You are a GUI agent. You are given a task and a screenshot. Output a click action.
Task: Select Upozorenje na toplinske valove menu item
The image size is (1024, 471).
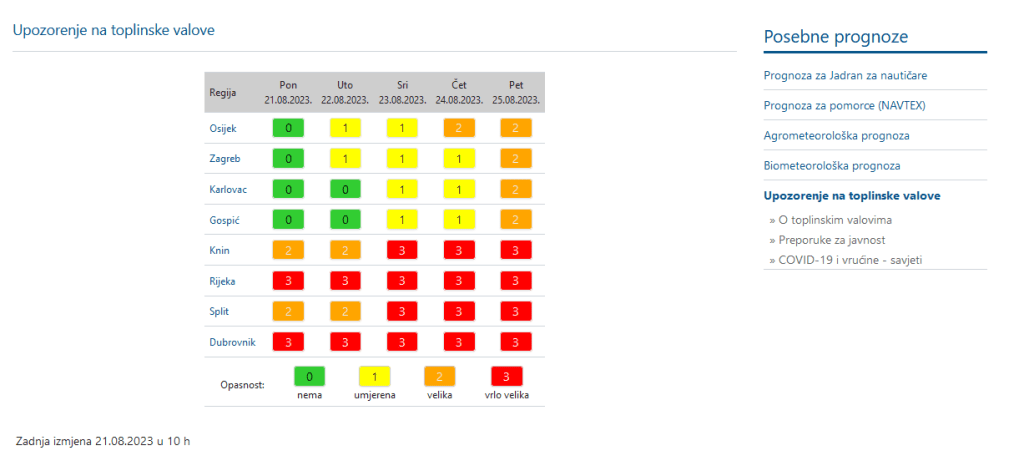(x=851, y=196)
